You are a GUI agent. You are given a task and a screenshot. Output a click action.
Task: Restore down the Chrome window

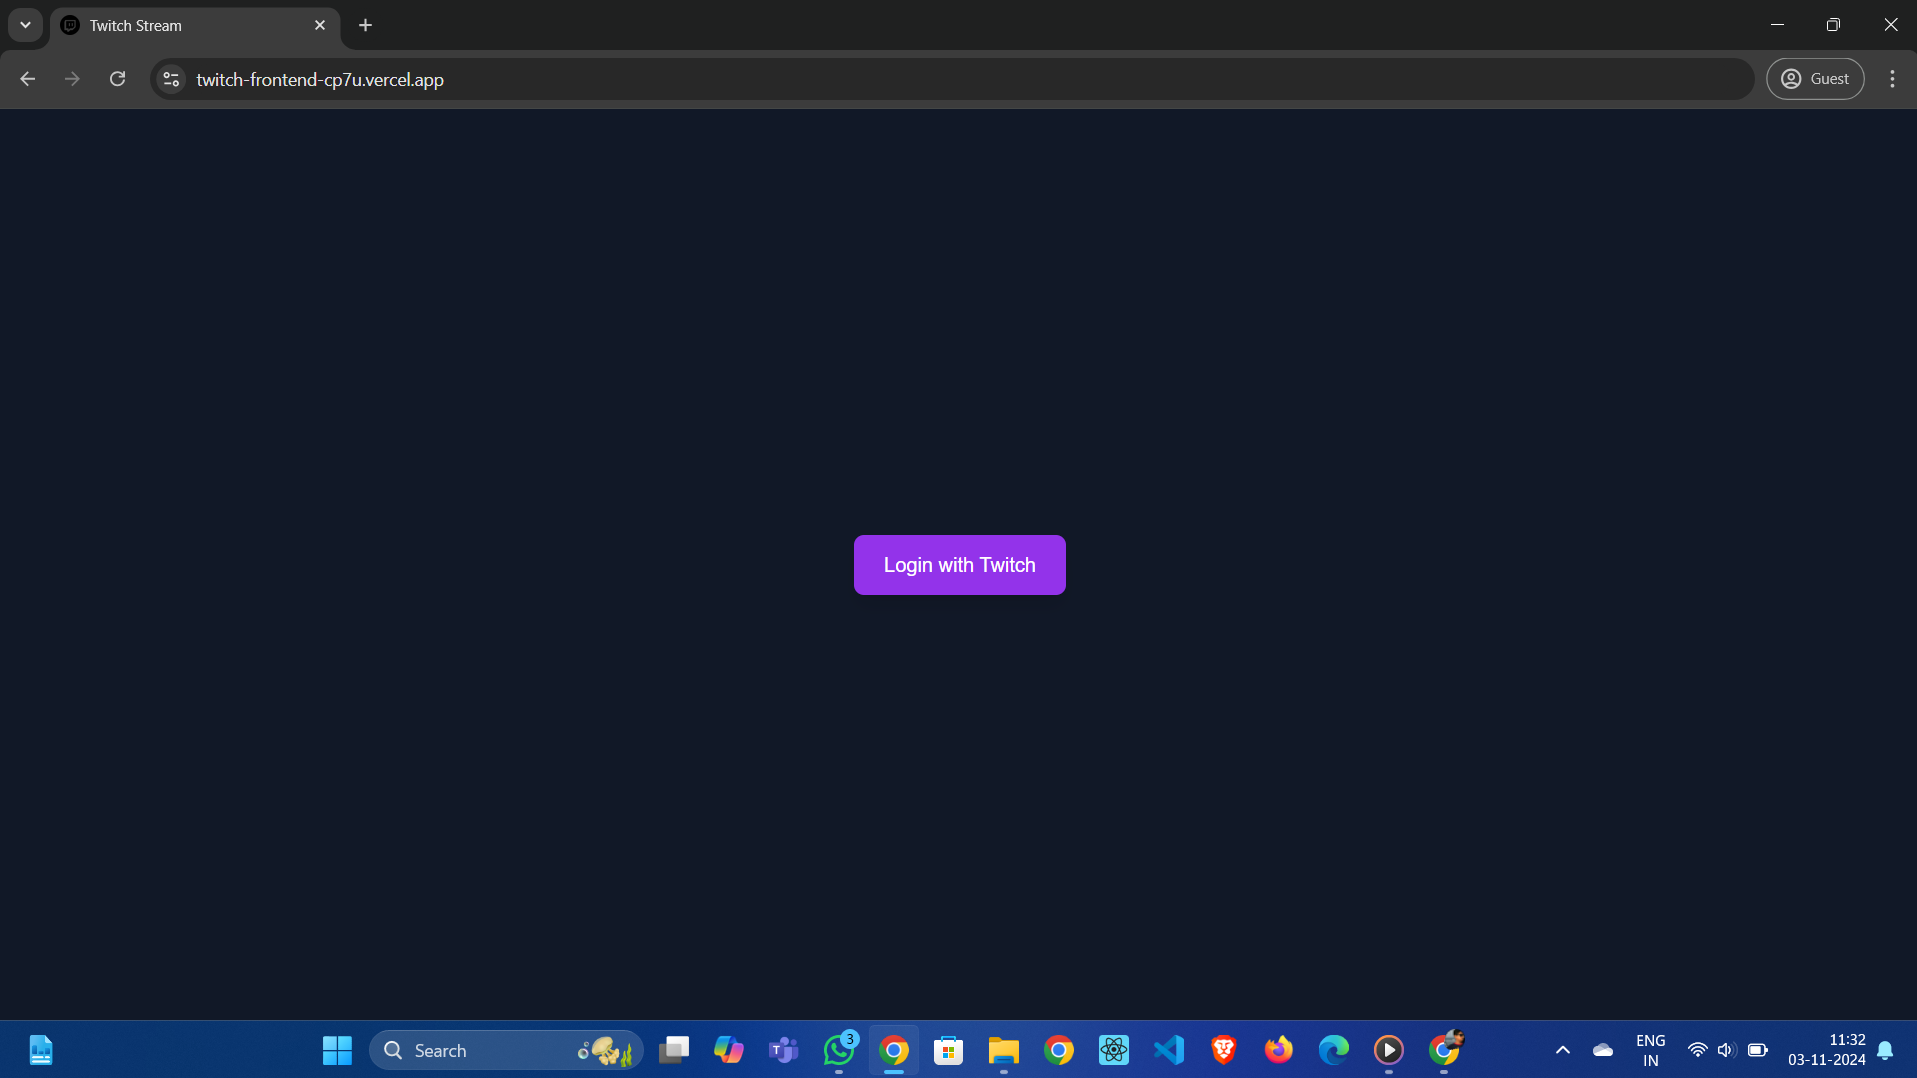pos(1833,25)
